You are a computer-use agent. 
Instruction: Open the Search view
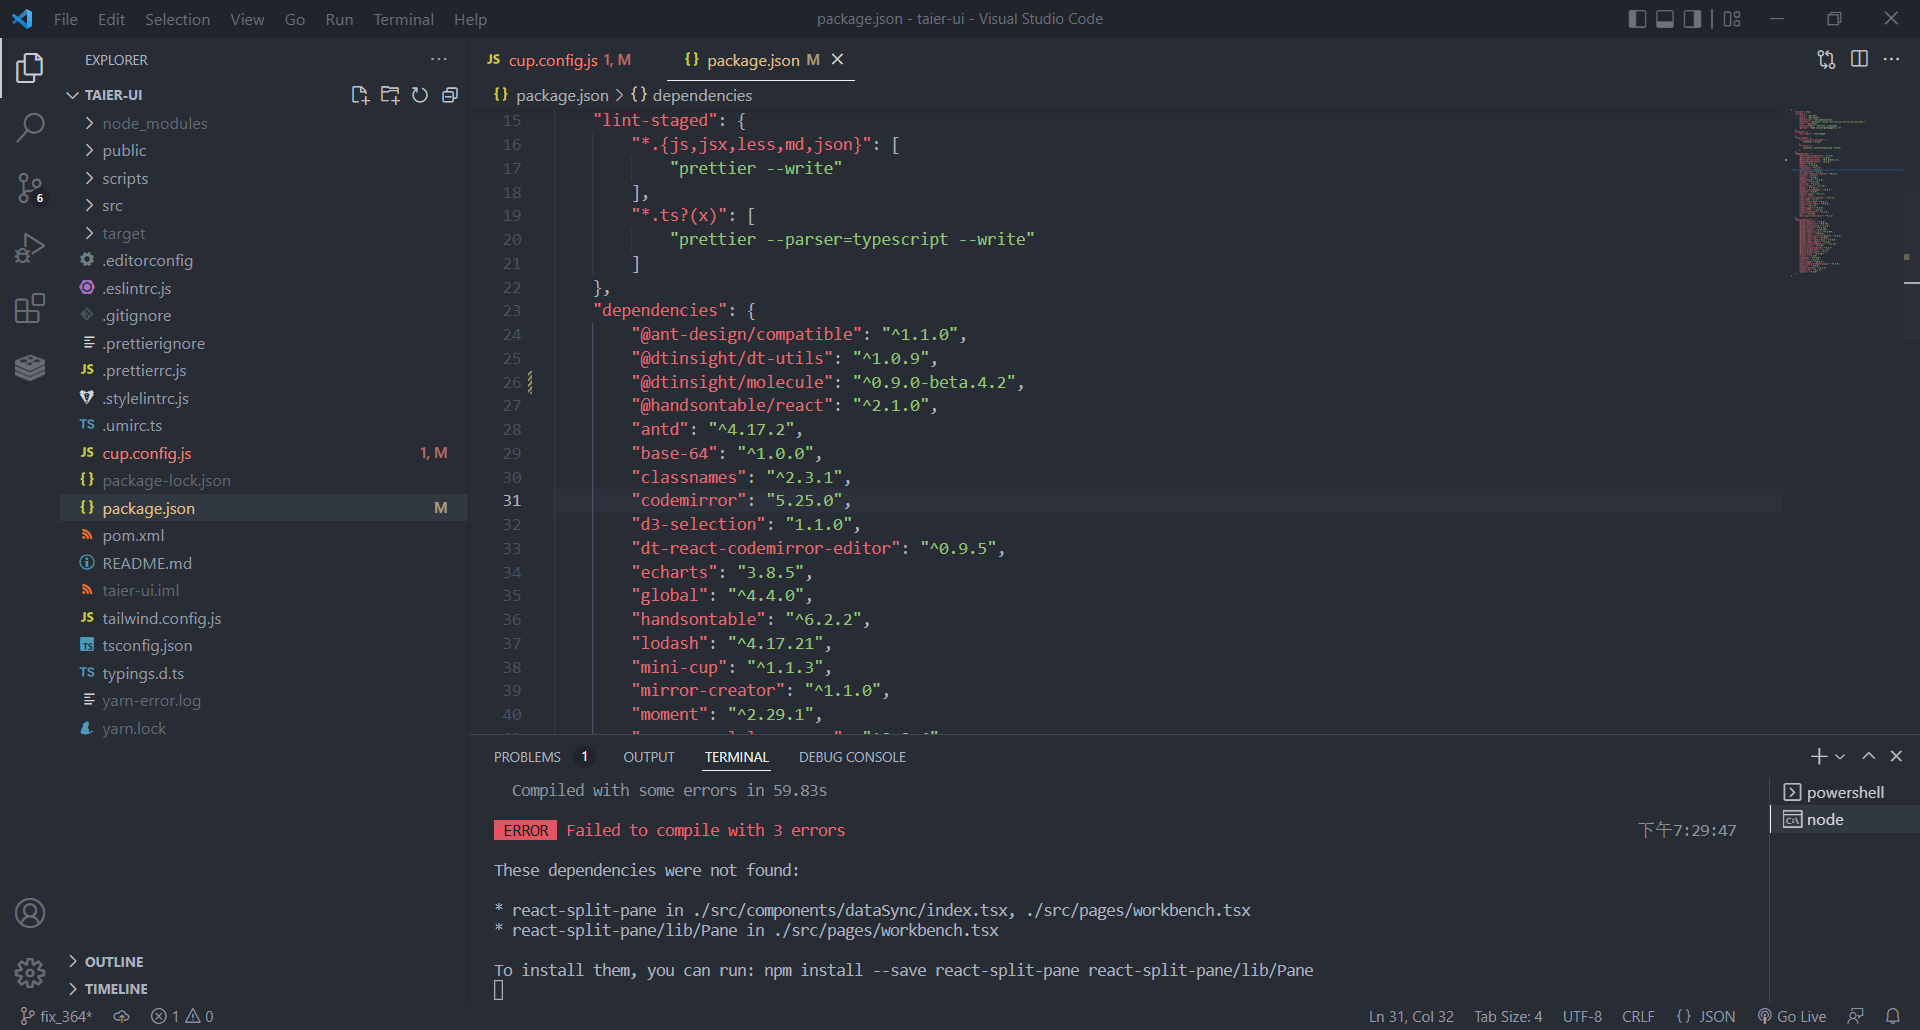(x=30, y=128)
